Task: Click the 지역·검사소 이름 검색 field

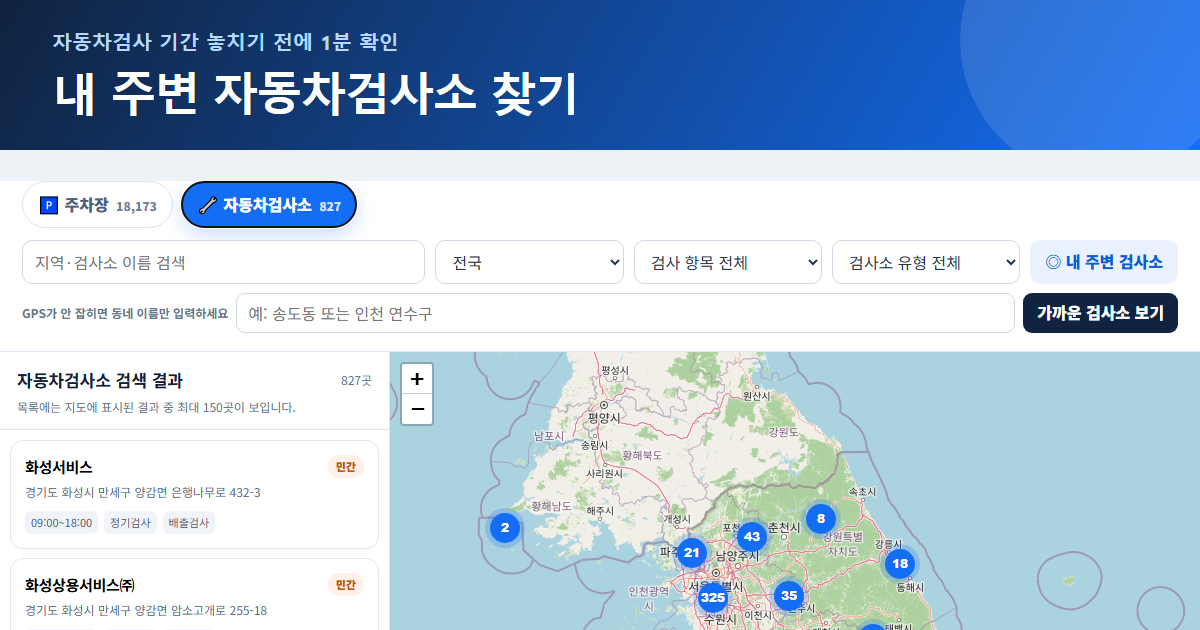Action: 223,262
